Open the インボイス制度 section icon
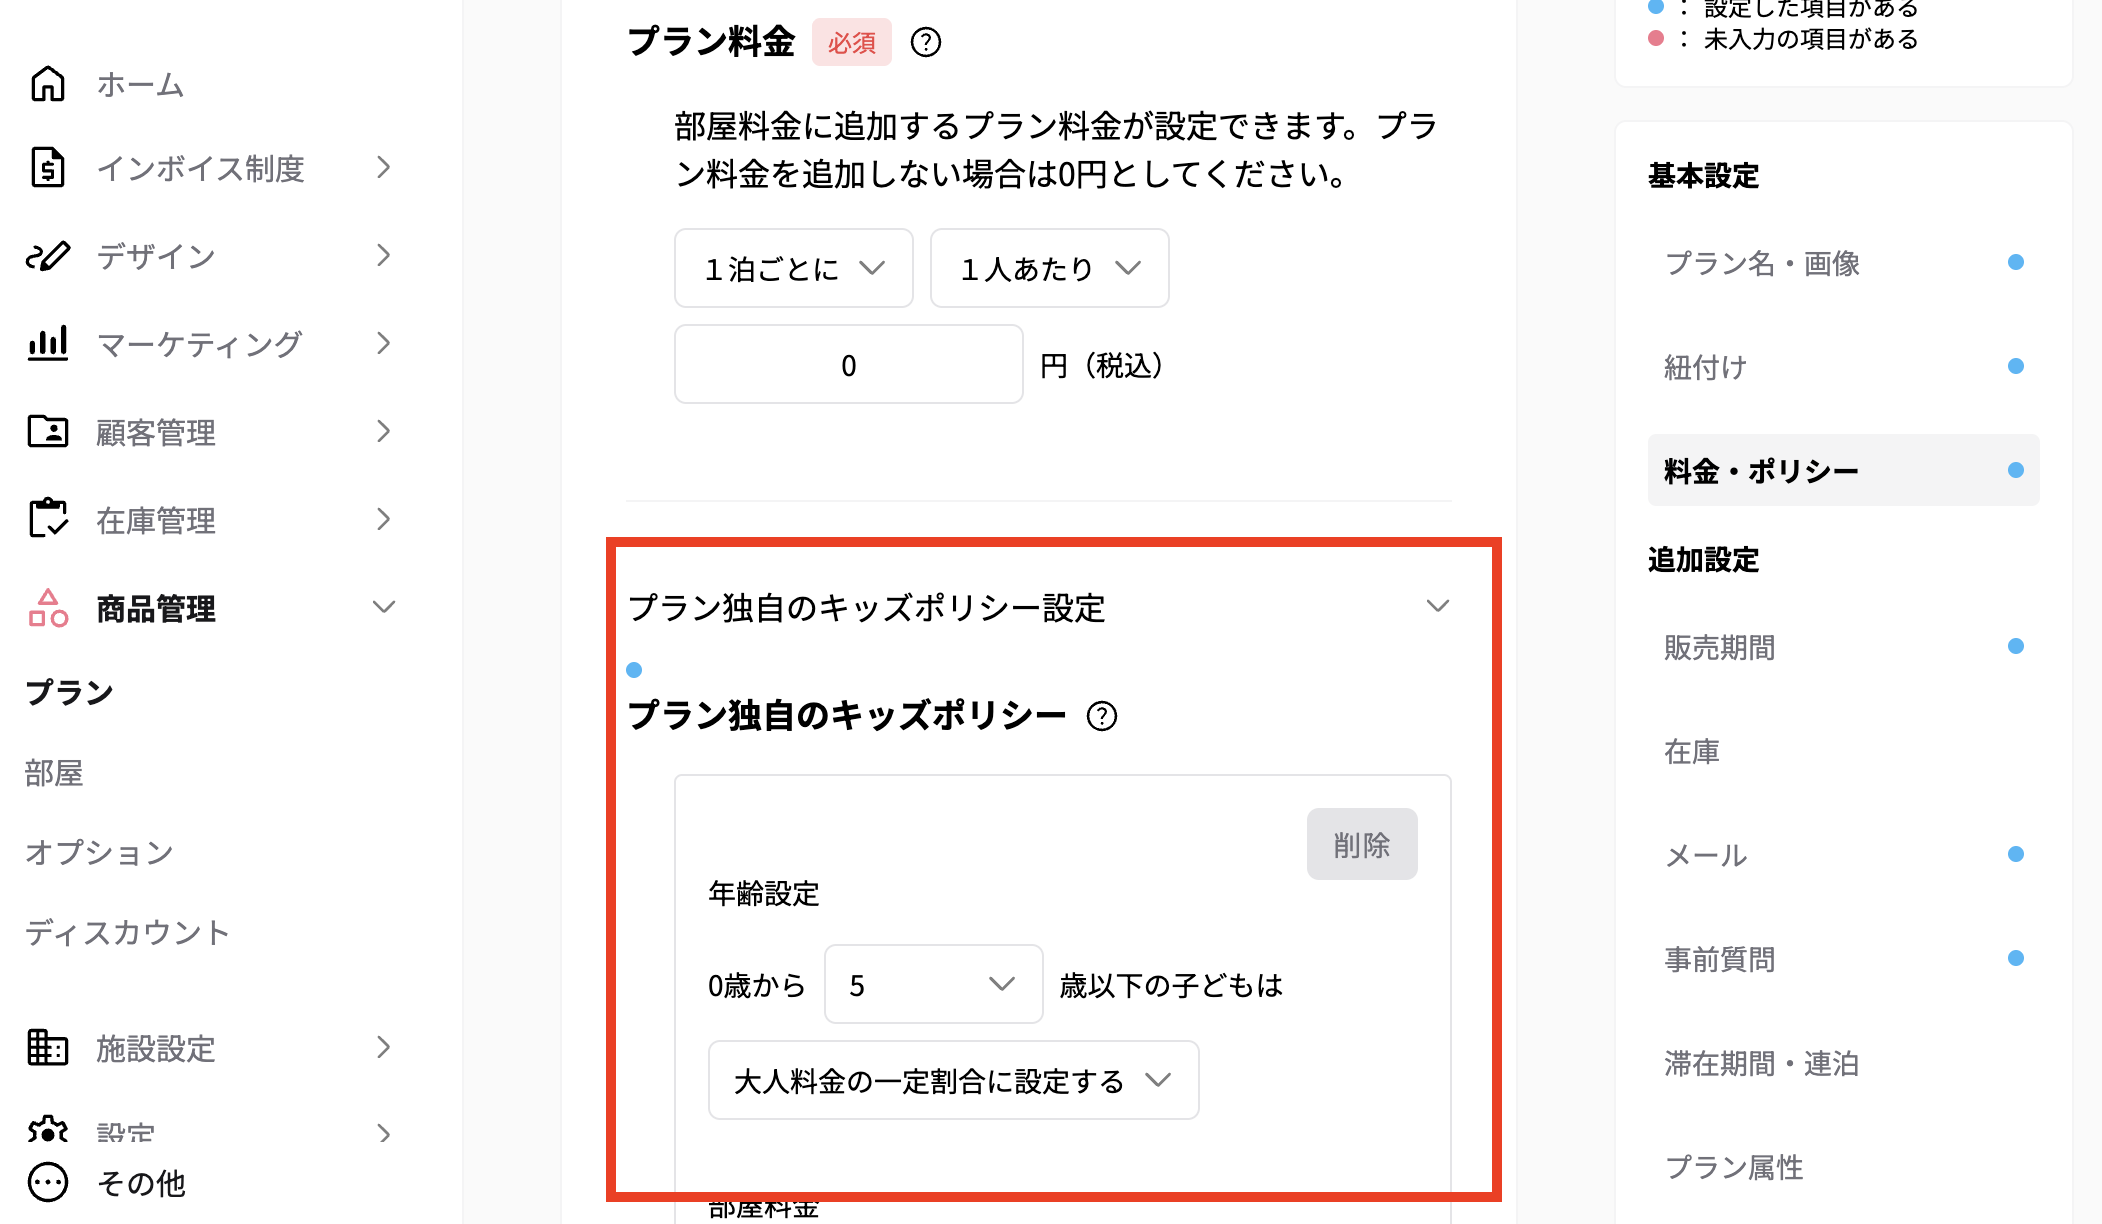The width and height of the screenshot is (2102, 1224). [45, 168]
